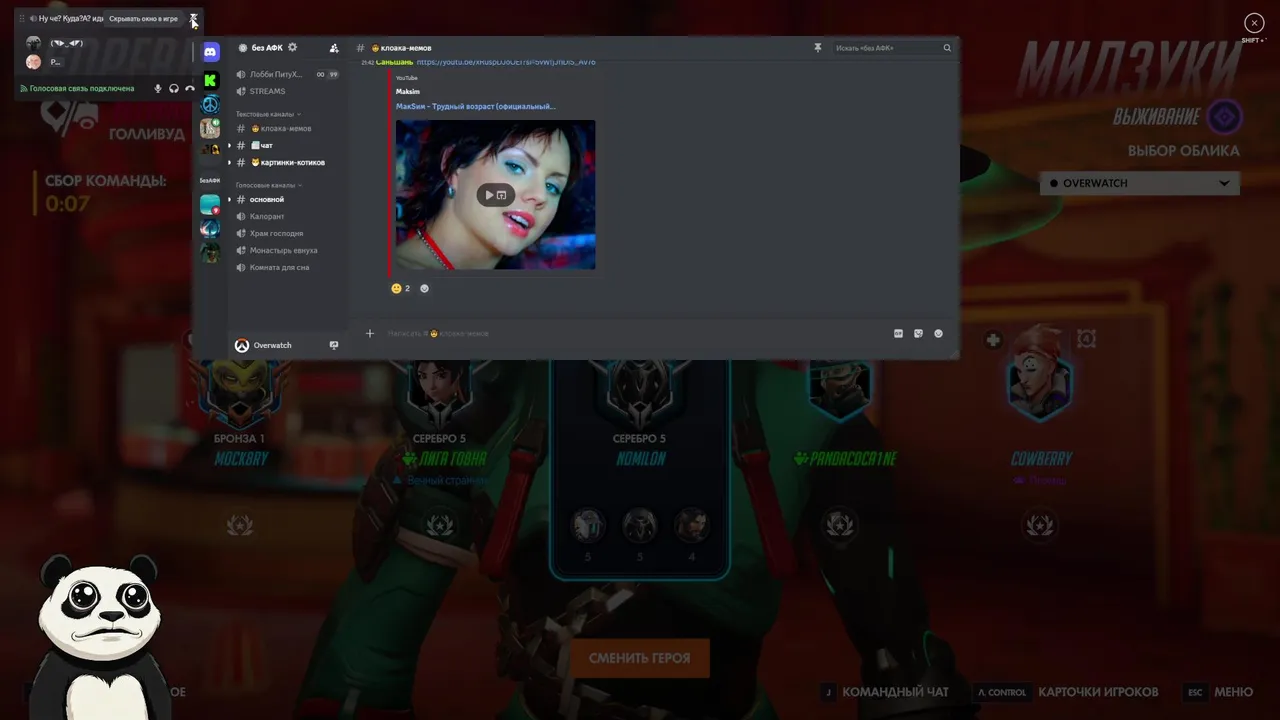Click Выживание purple perk icon
Screen dimensions: 1280x720
click(1223, 117)
